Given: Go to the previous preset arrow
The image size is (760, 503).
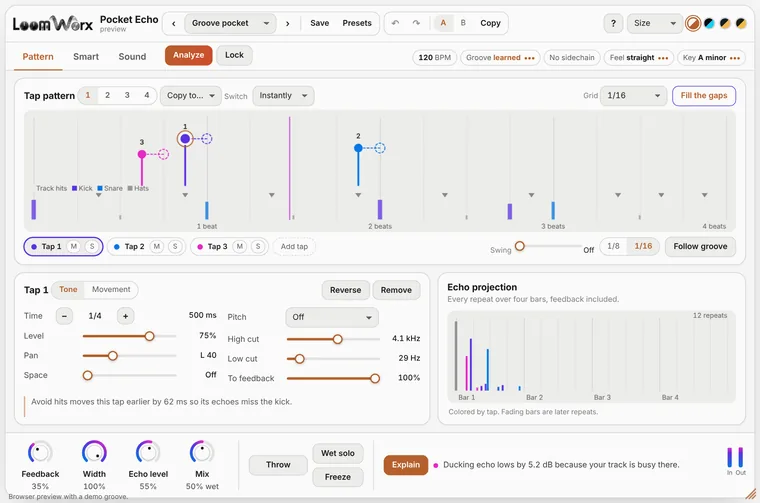Looking at the screenshot, I should pyautogui.click(x=174, y=23).
